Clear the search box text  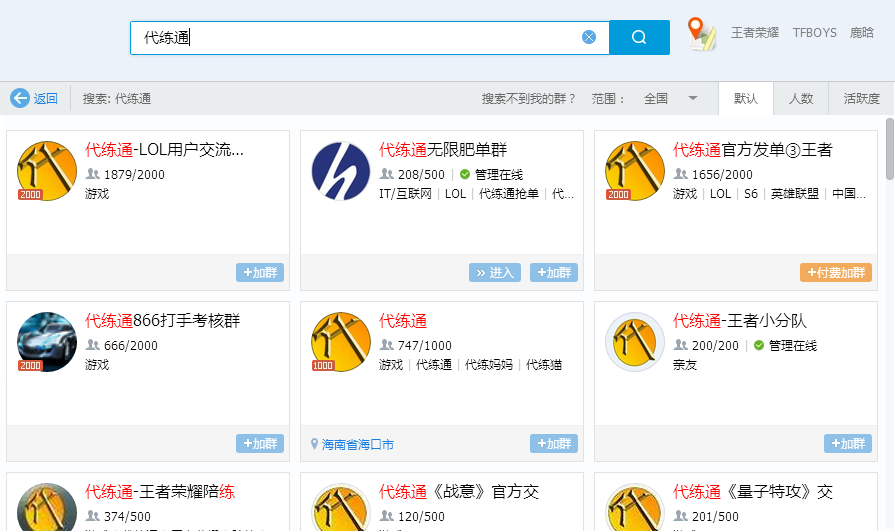coord(589,37)
